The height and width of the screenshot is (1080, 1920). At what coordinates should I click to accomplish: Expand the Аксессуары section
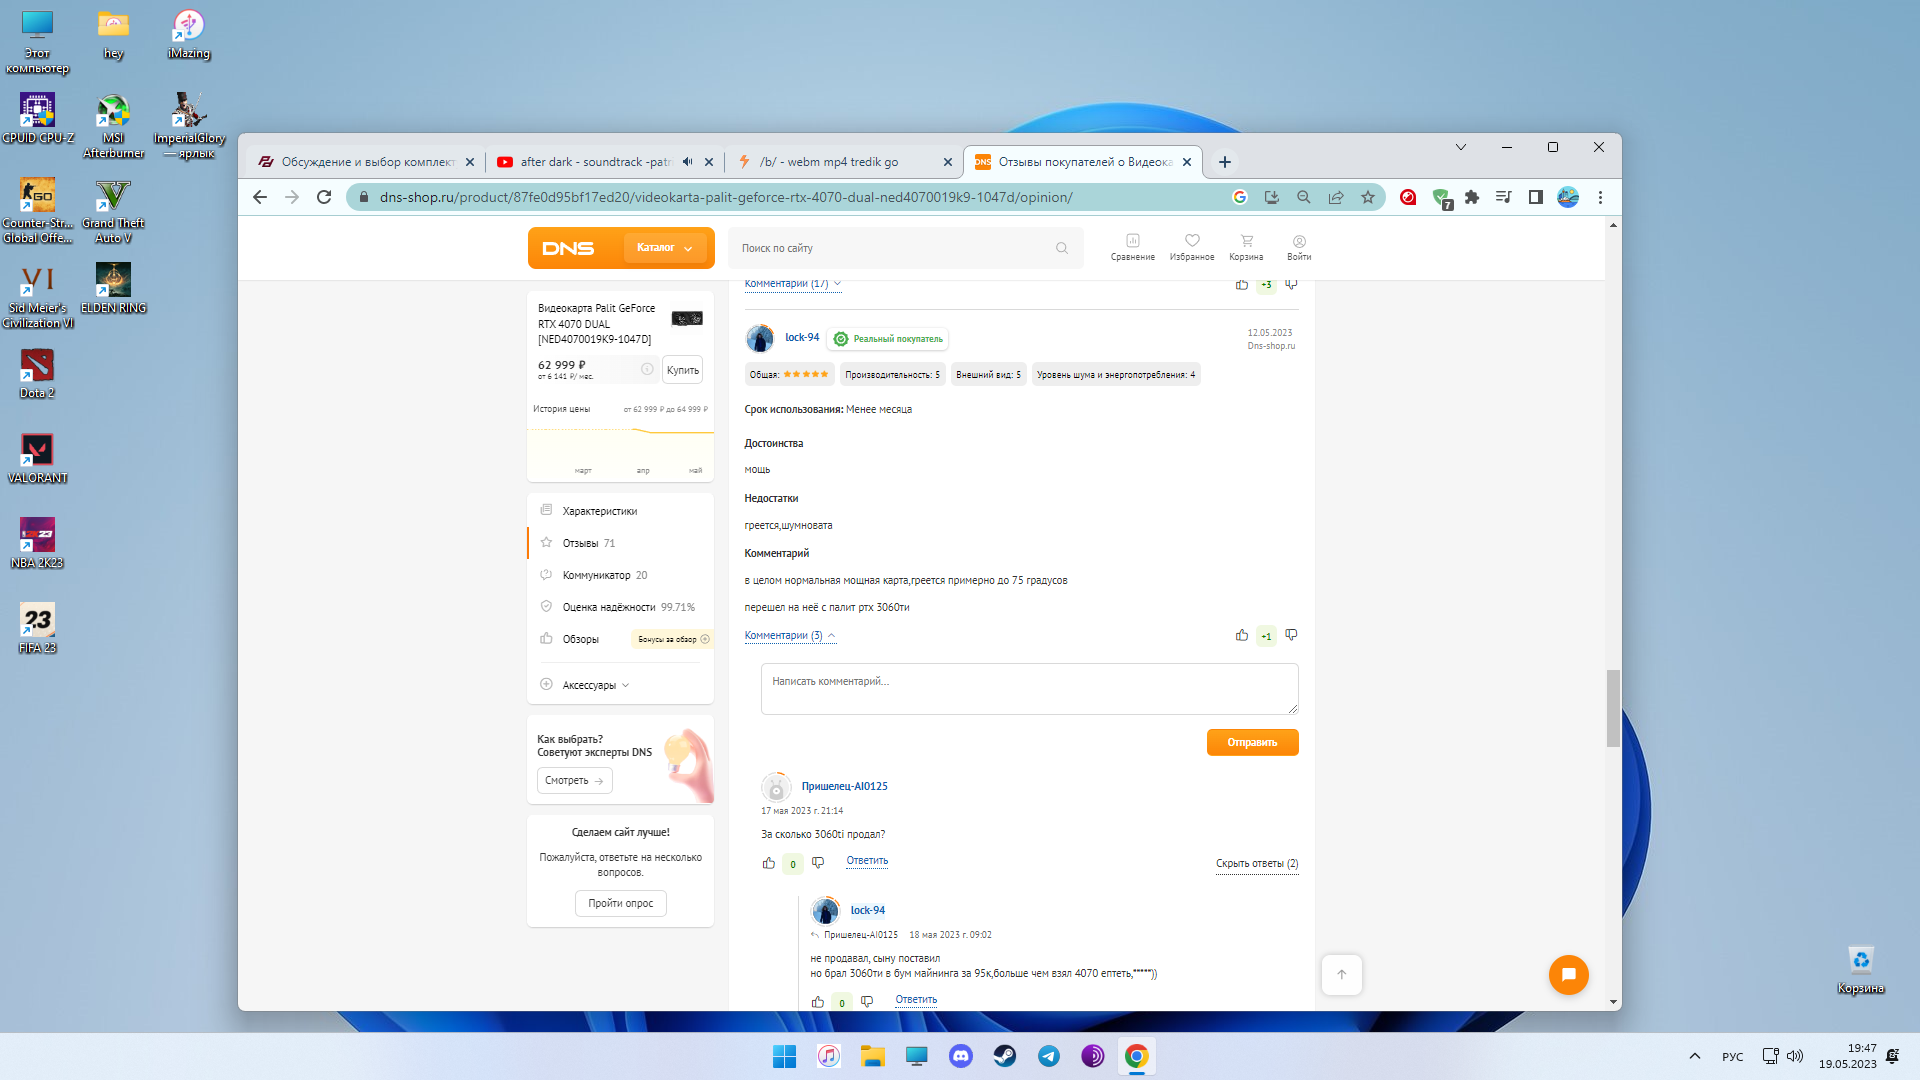coord(589,685)
